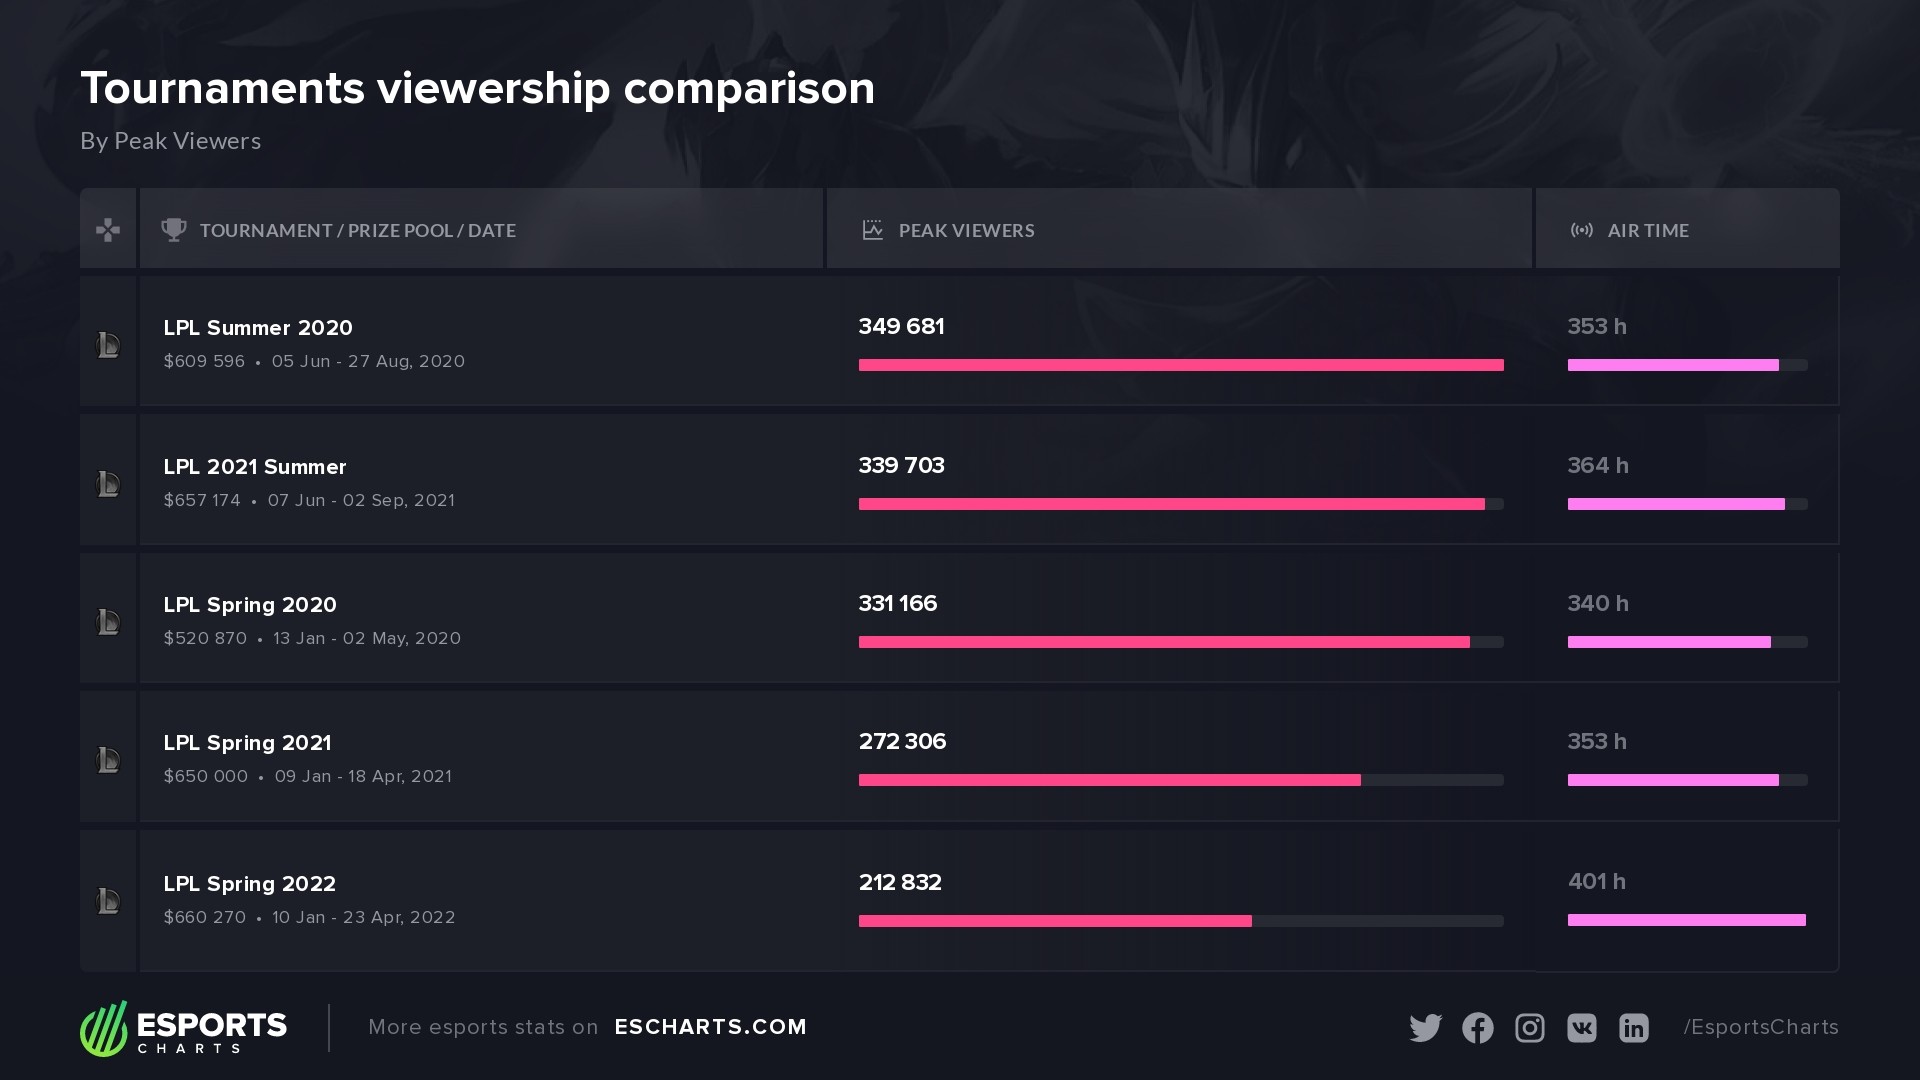Open the Facebook icon in footer
This screenshot has height=1080, width=1920.
tap(1478, 1028)
